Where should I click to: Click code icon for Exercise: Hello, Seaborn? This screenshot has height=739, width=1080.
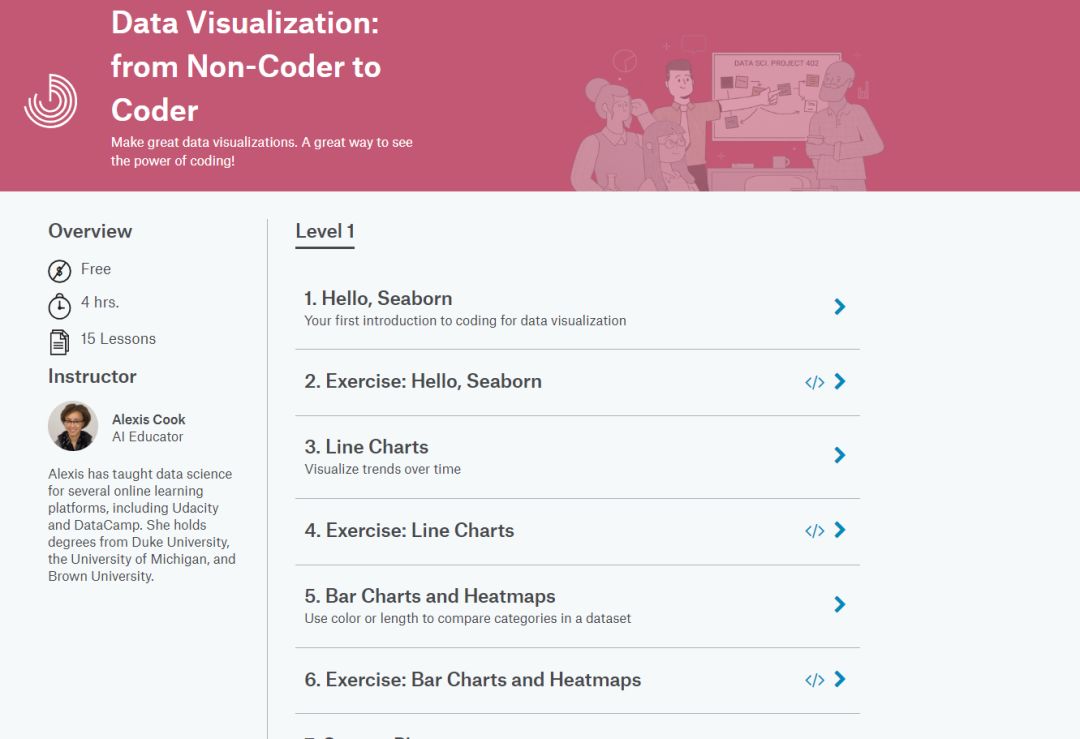(x=814, y=382)
